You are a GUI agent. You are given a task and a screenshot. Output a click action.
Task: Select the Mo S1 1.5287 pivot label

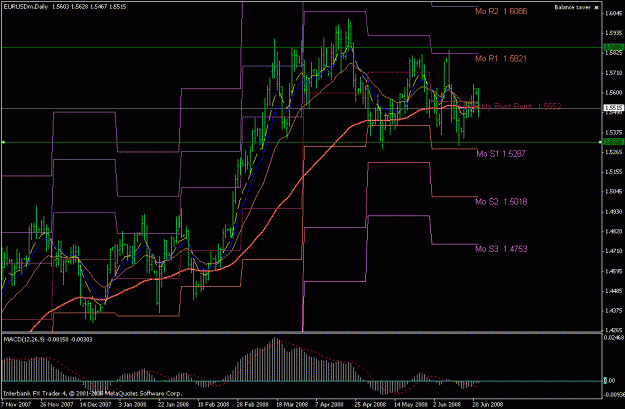point(501,153)
